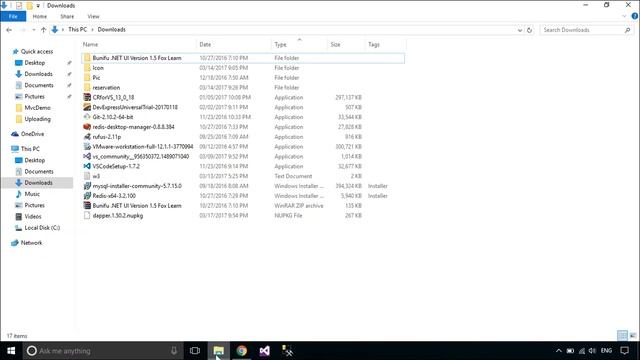Select the Bunifu WinRAR ZIP archive file

243,206
